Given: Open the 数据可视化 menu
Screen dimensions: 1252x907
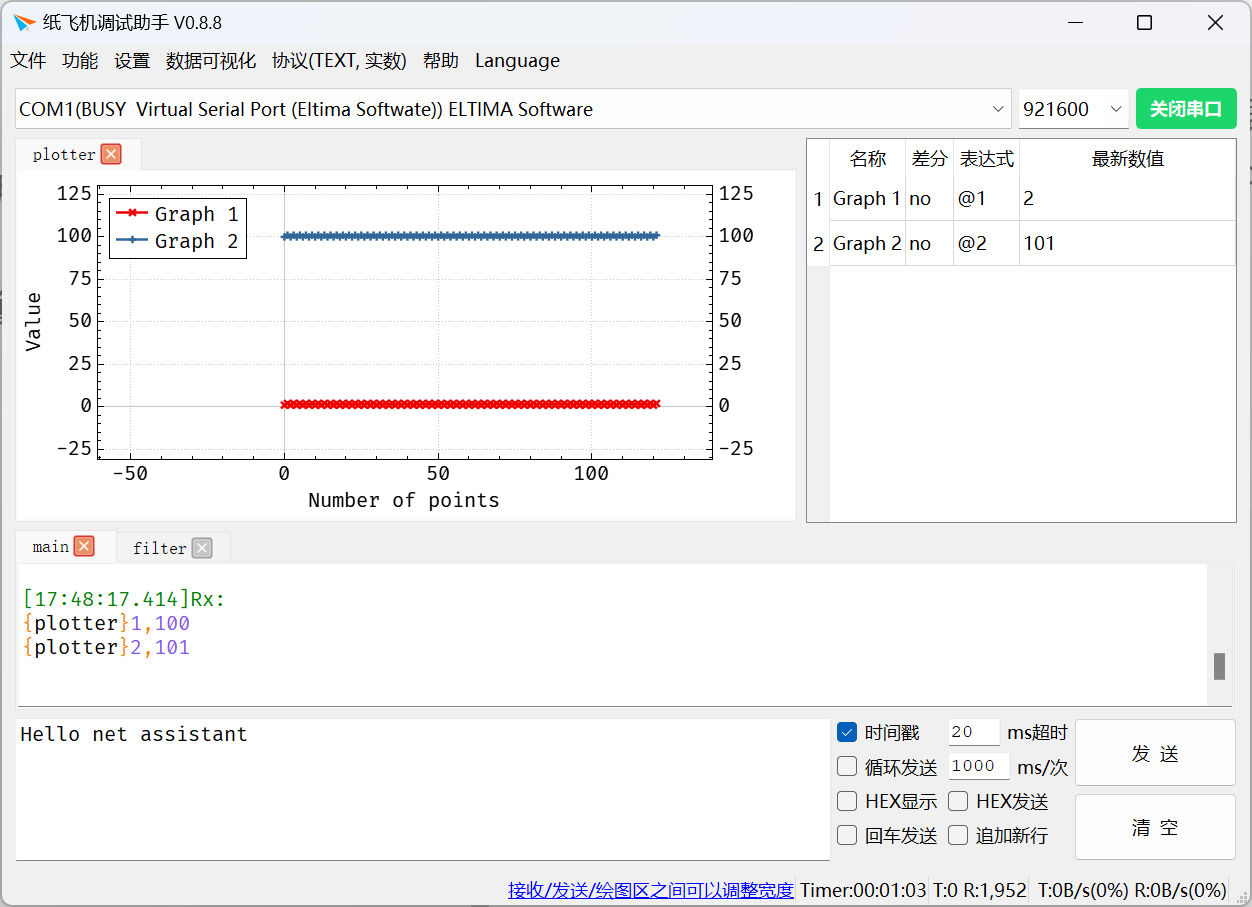Looking at the screenshot, I should click(x=211, y=60).
